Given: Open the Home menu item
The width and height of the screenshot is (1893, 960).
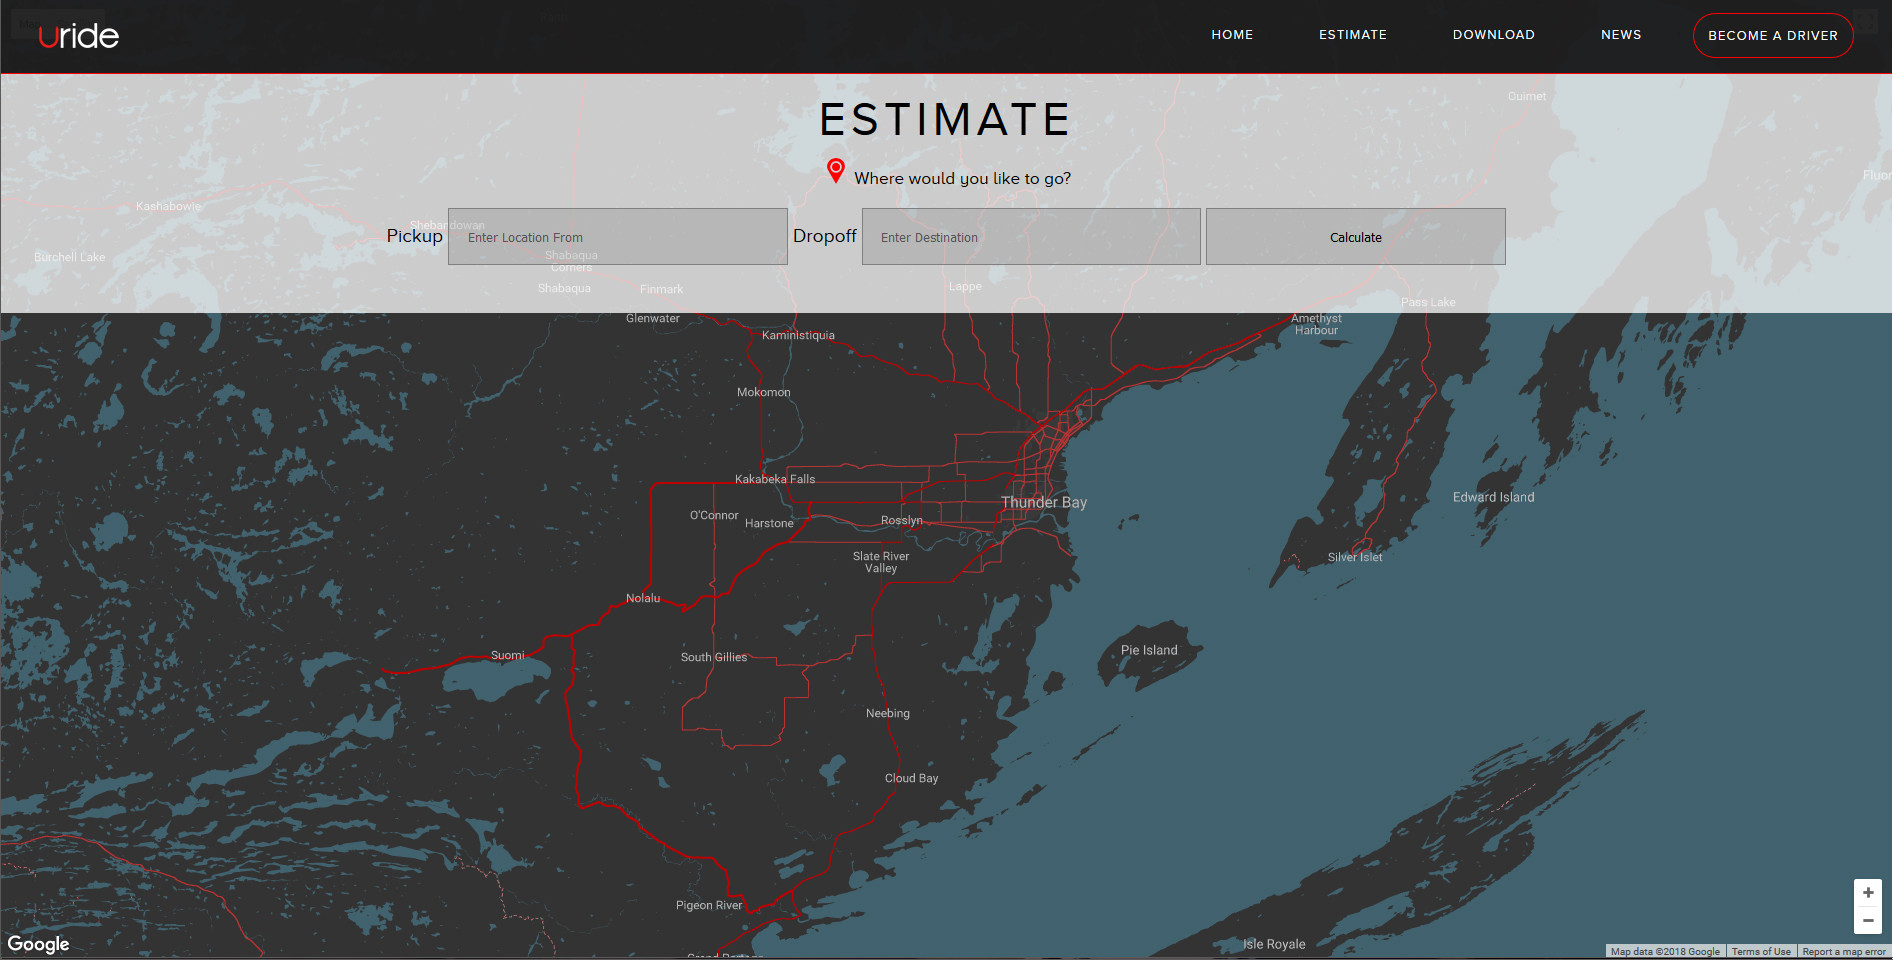Looking at the screenshot, I should click(x=1231, y=35).
